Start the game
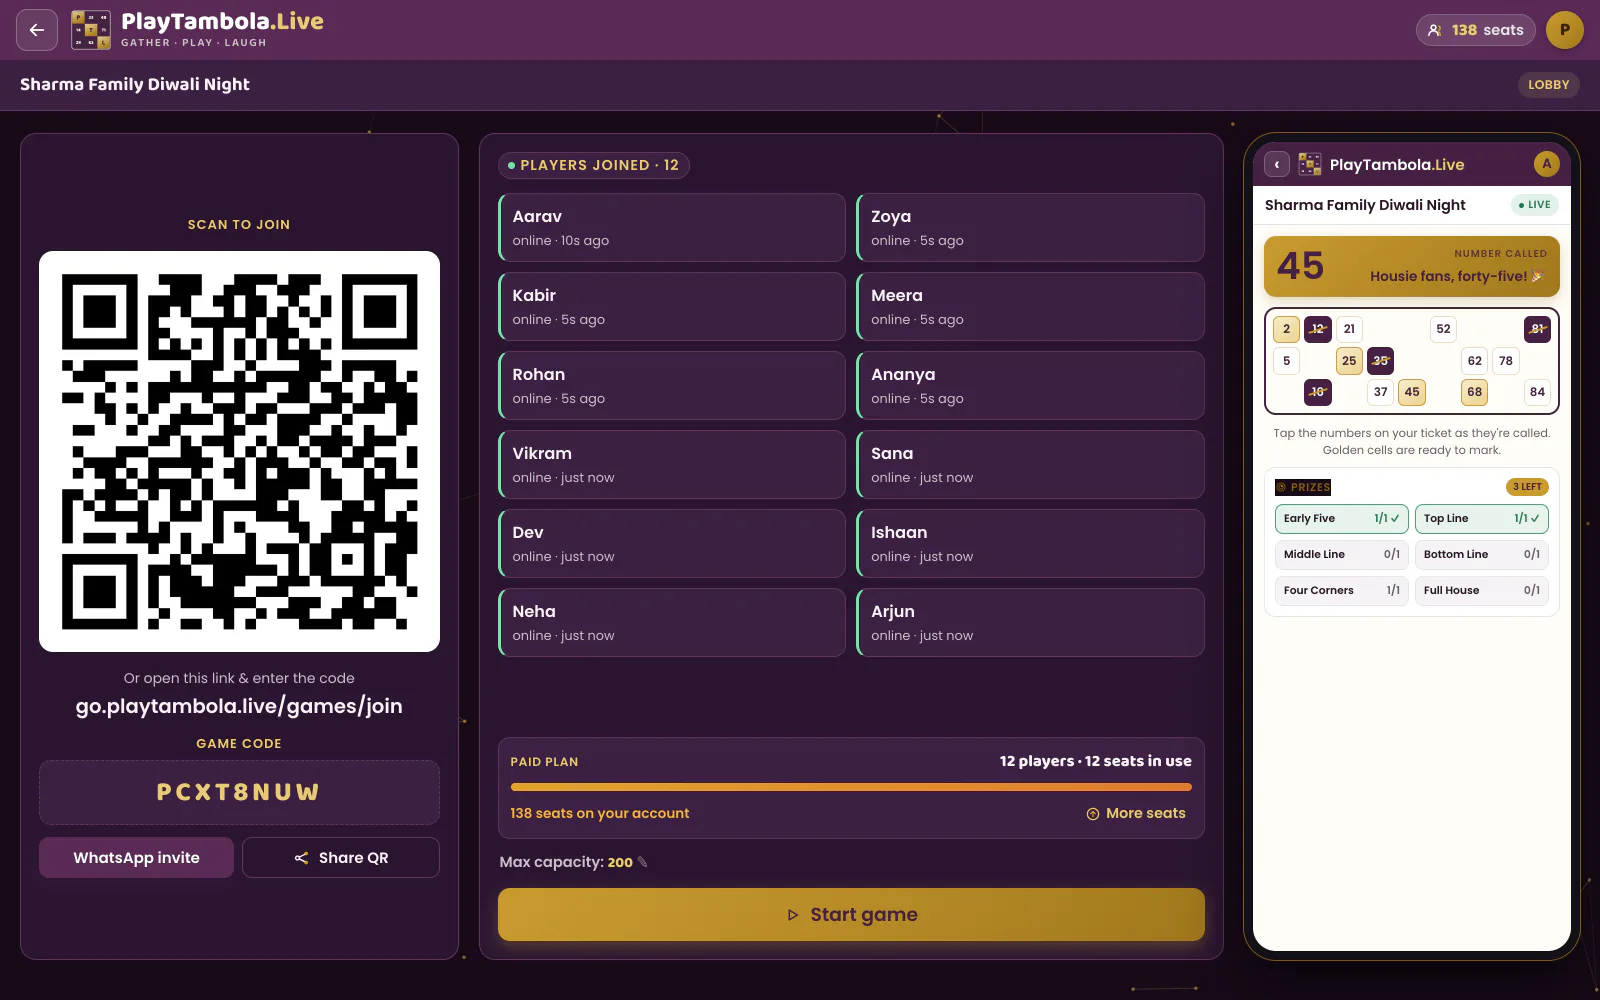The width and height of the screenshot is (1600, 1000). pos(851,915)
